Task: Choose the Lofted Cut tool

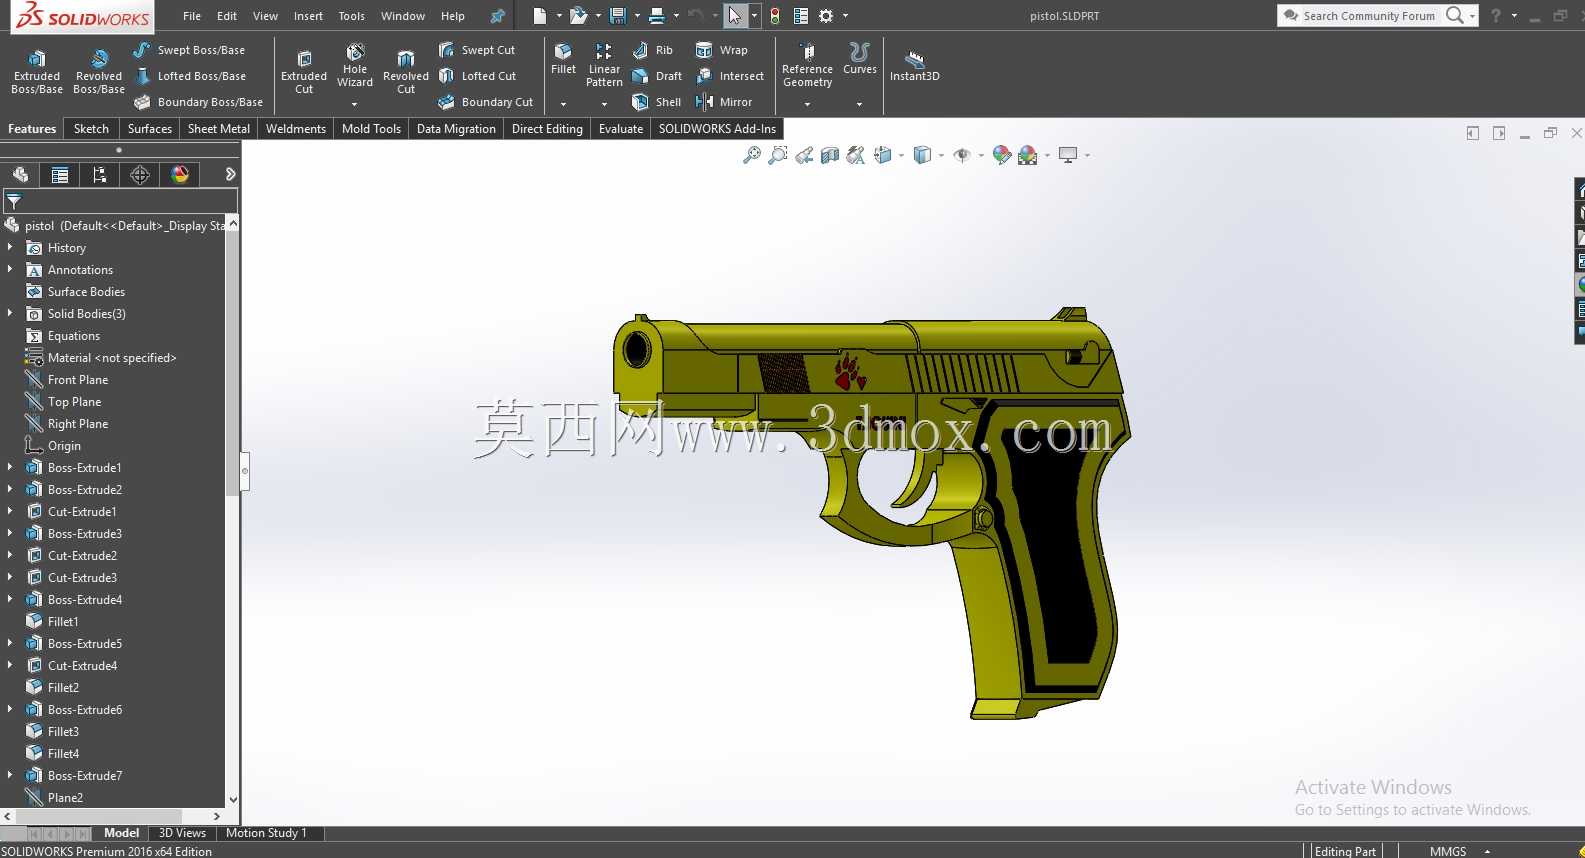Action: 477,76
